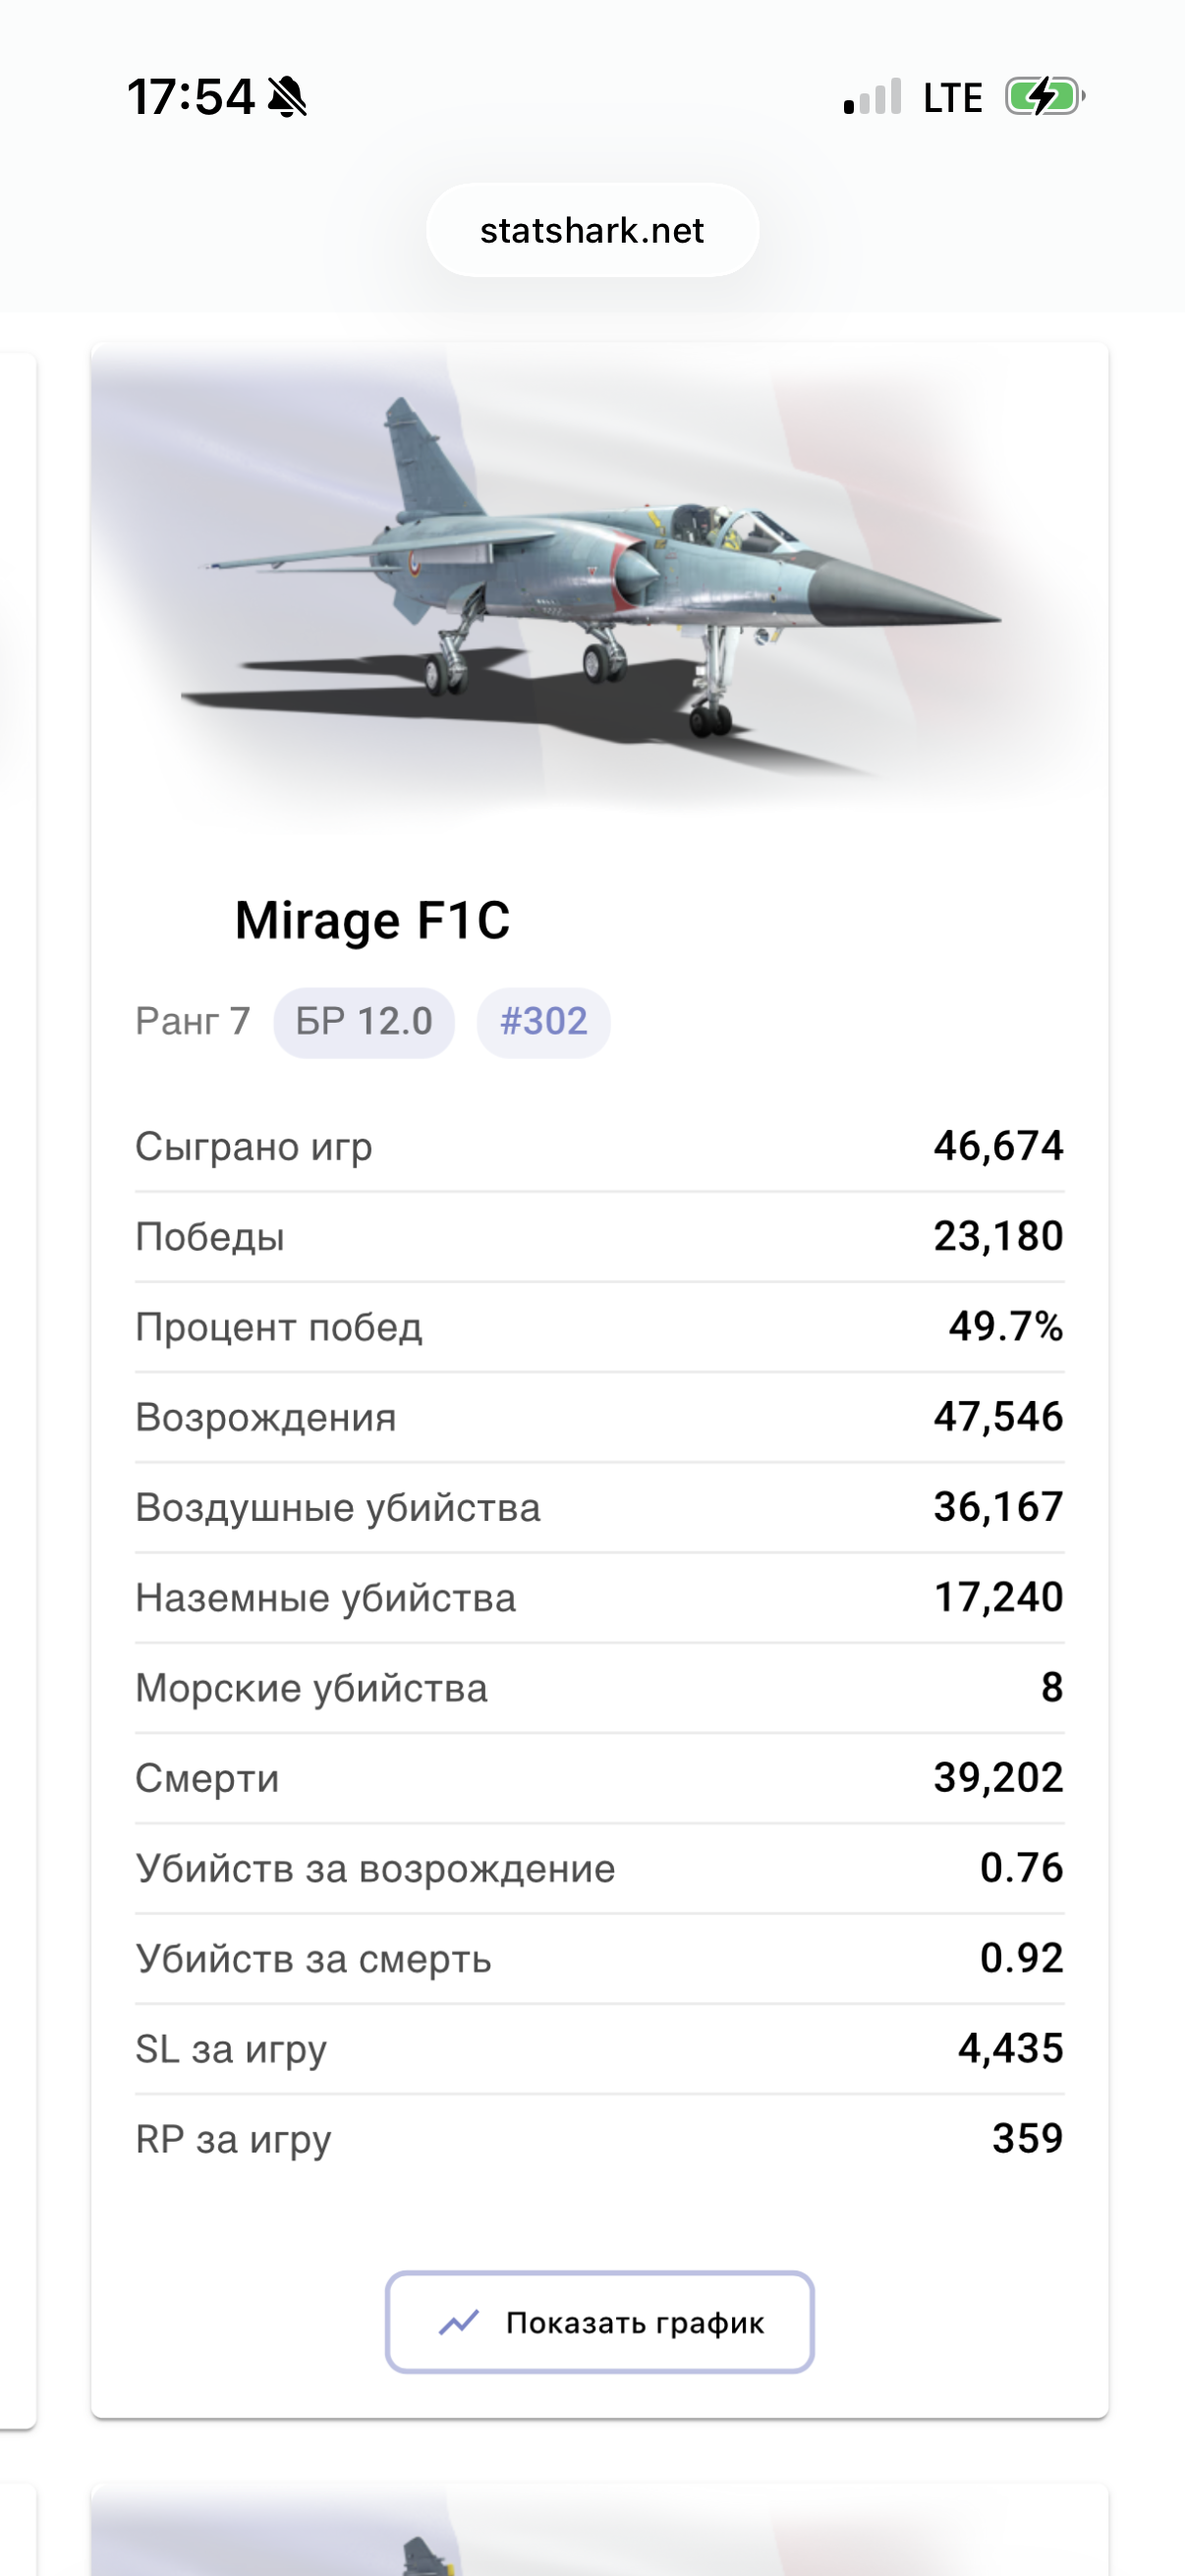Image resolution: width=1185 pixels, height=2576 pixels.
Task: Select the SL за игру row
Action: click(x=599, y=2048)
